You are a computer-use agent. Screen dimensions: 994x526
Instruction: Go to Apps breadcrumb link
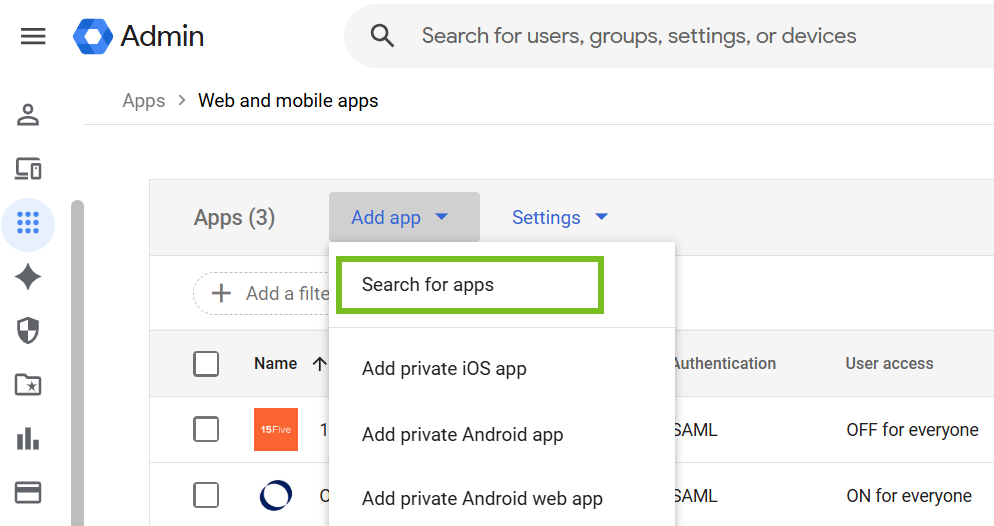pos(144,101)
